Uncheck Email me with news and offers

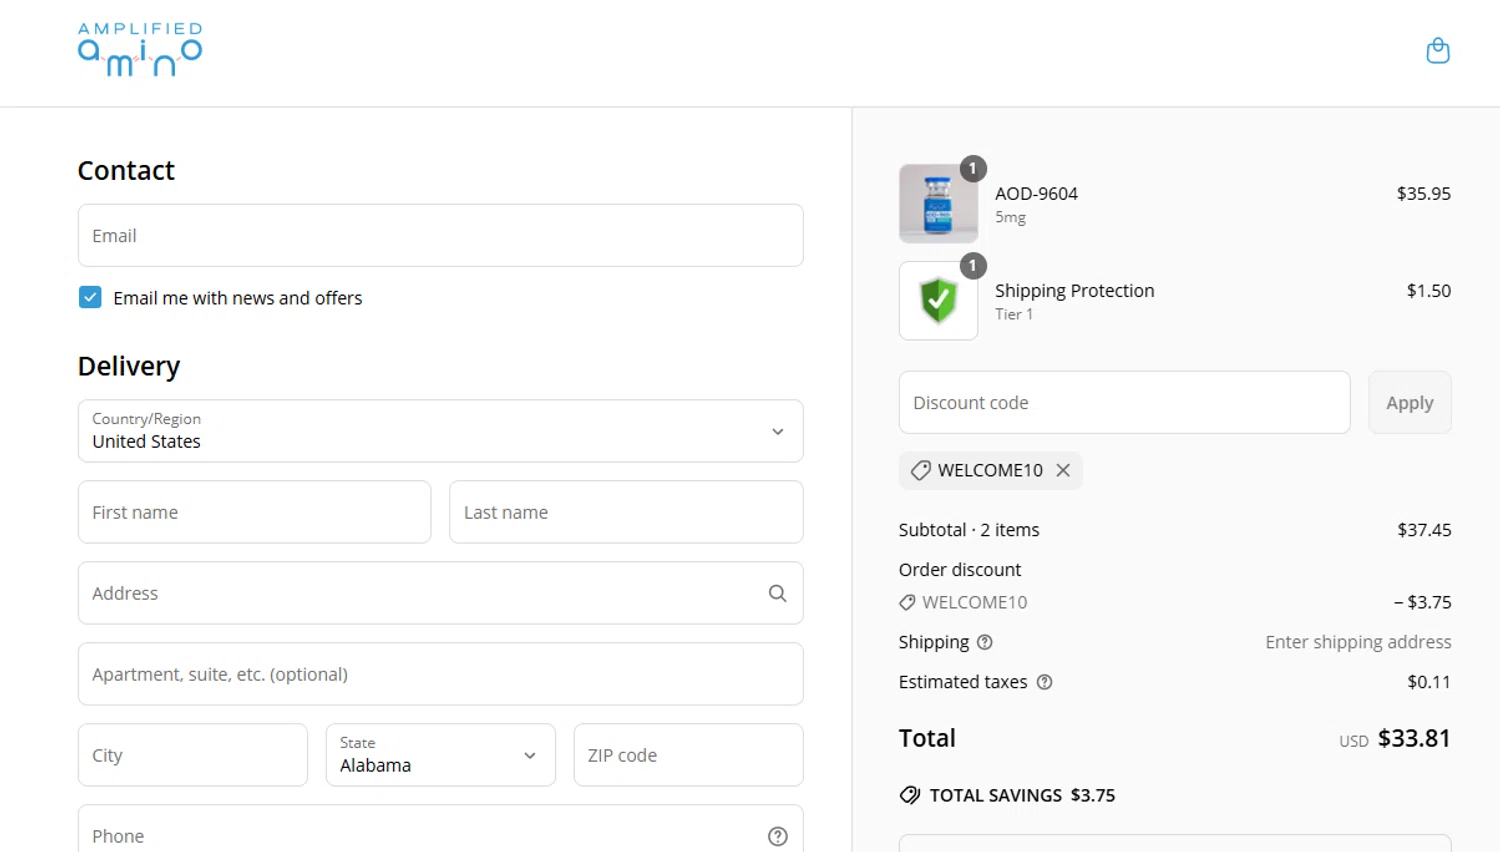tap(90, 297)
